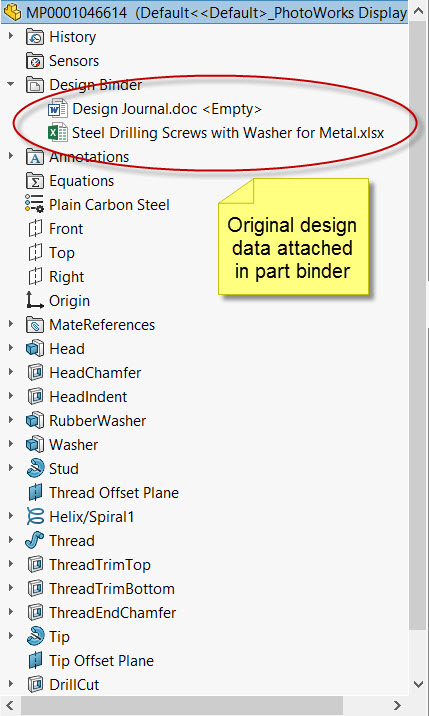This screenshot has width=429, height=716.
Task: Click the Equations folder icon
Action: pos(35,181)
